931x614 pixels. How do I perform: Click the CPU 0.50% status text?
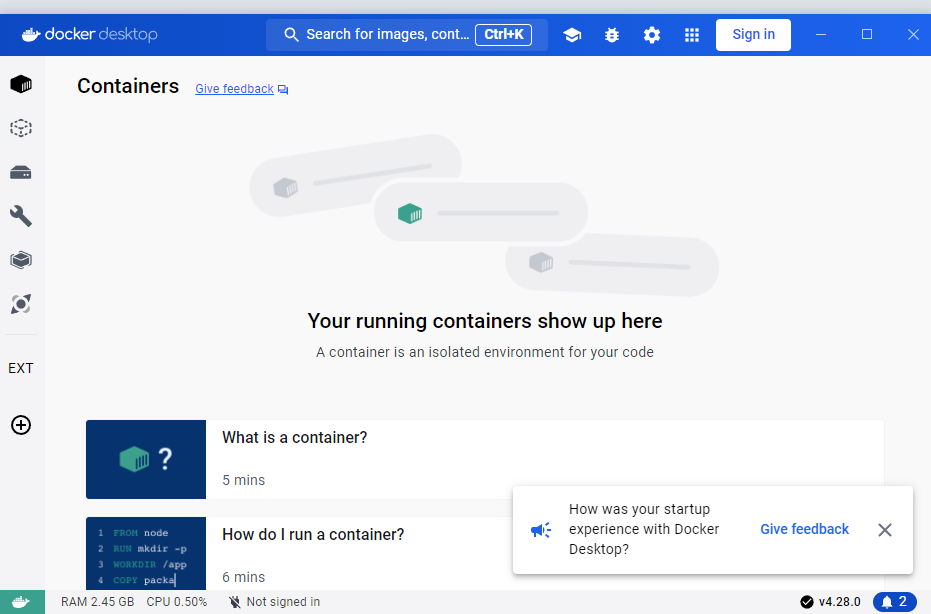[176, 602]
